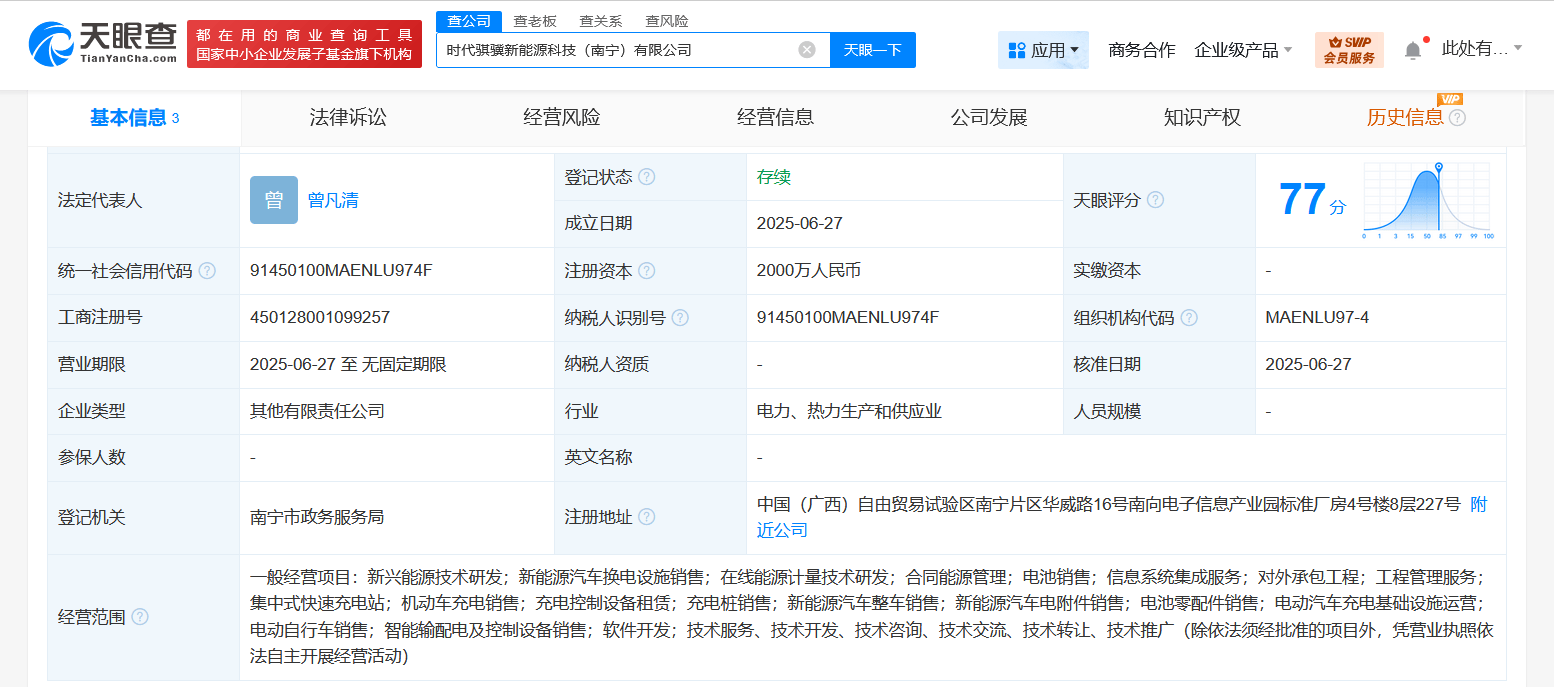Image resolution: width=1554 pixels, height=687 pixels.
Task: Click the 天眼一下 search button
Action: pos(872,49)
